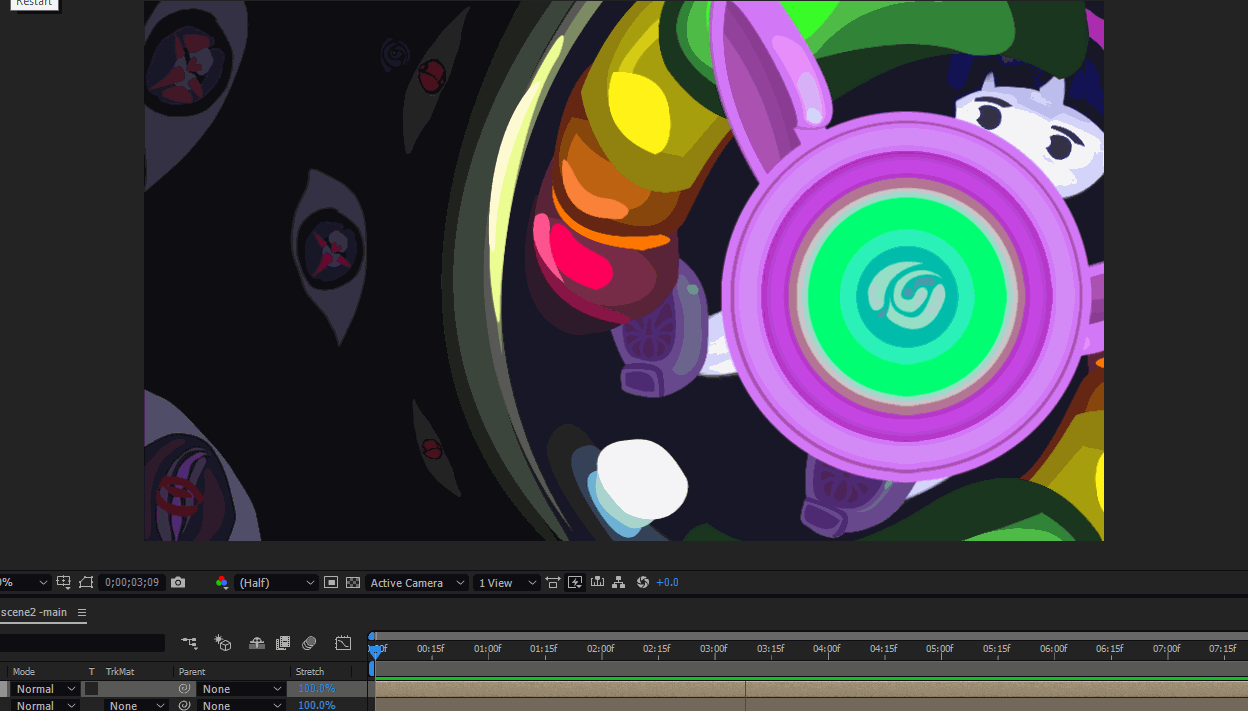Click the current time 0;00;03;09 field

pos(132,582)
